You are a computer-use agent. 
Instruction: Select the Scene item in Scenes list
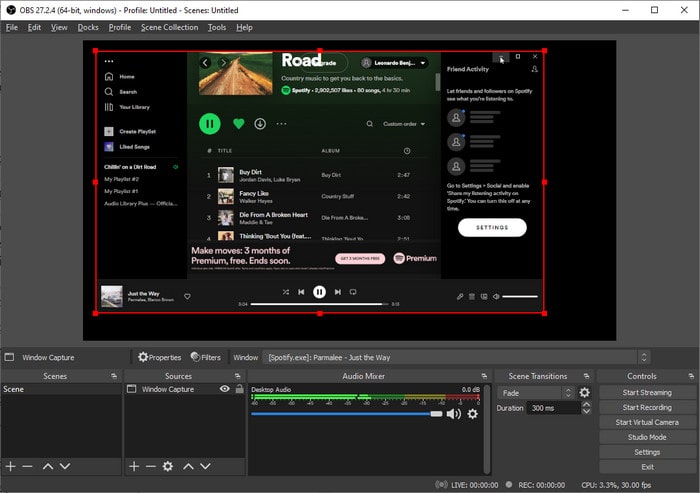click(x=61, y=389)
